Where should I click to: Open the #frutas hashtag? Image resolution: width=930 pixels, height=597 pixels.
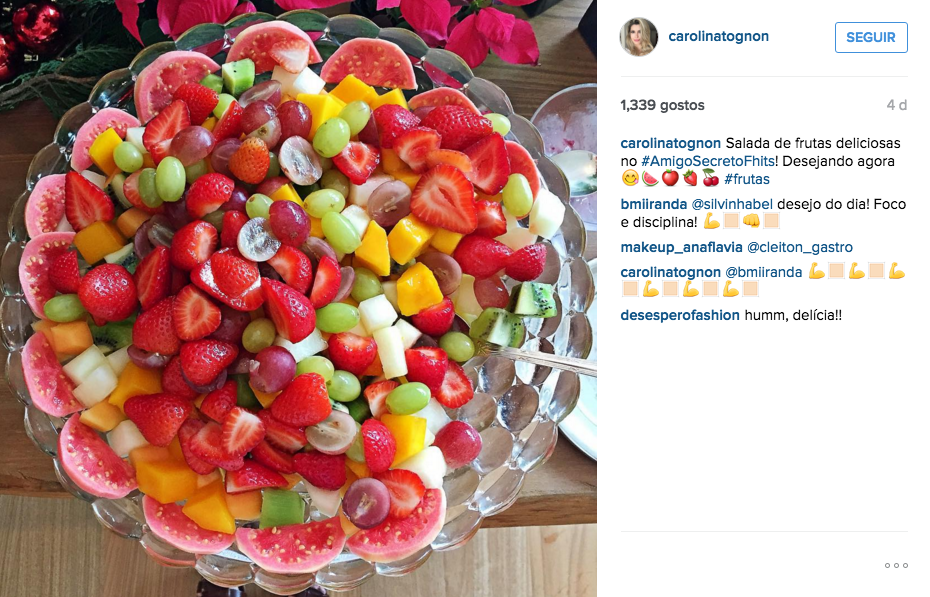tap(747, 179)
